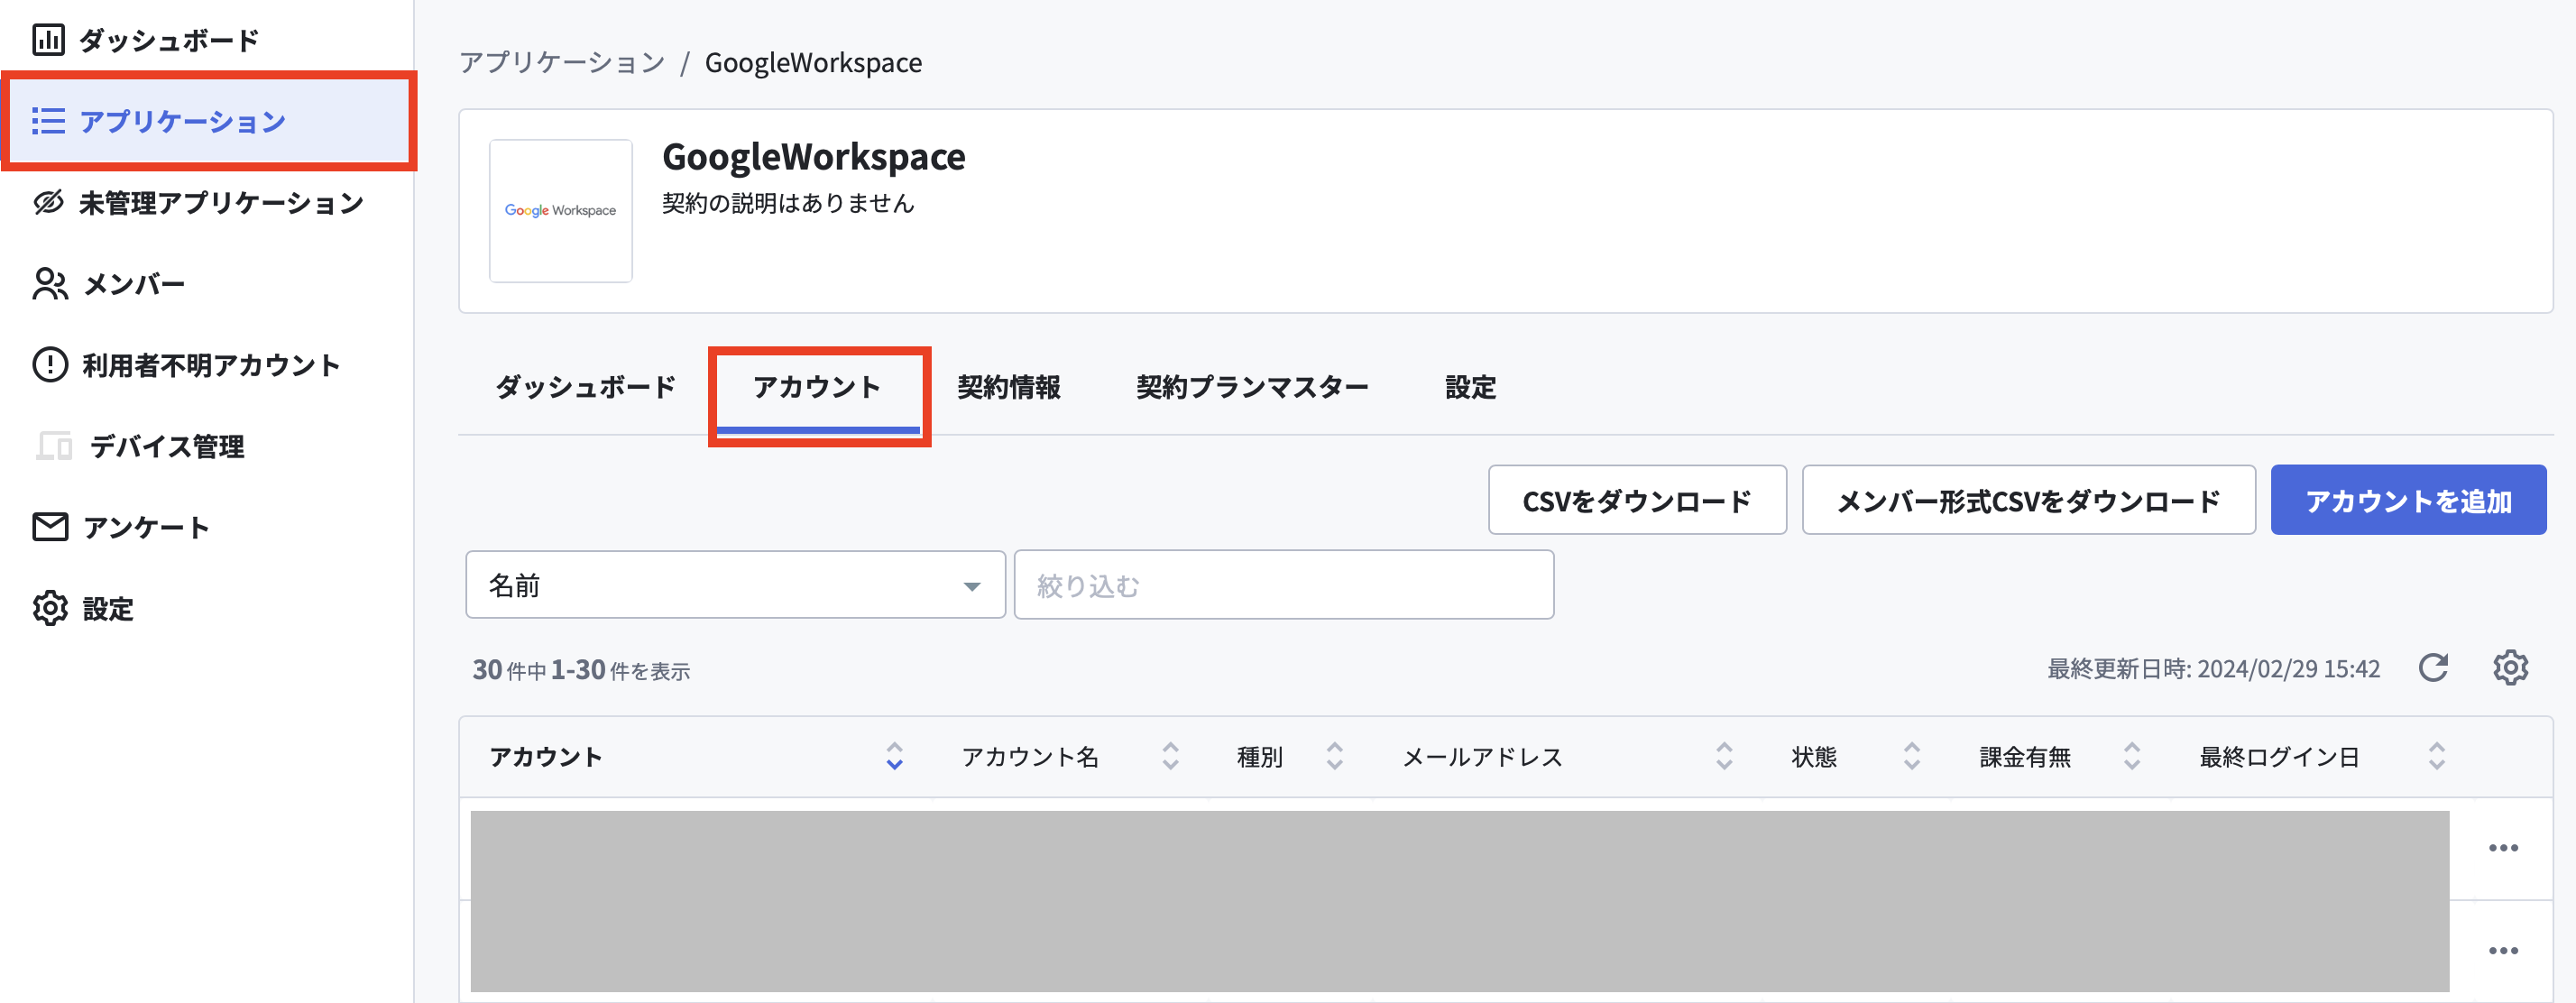Sort by 最終ログイン日 column arrows

[x=2436, y=756]
